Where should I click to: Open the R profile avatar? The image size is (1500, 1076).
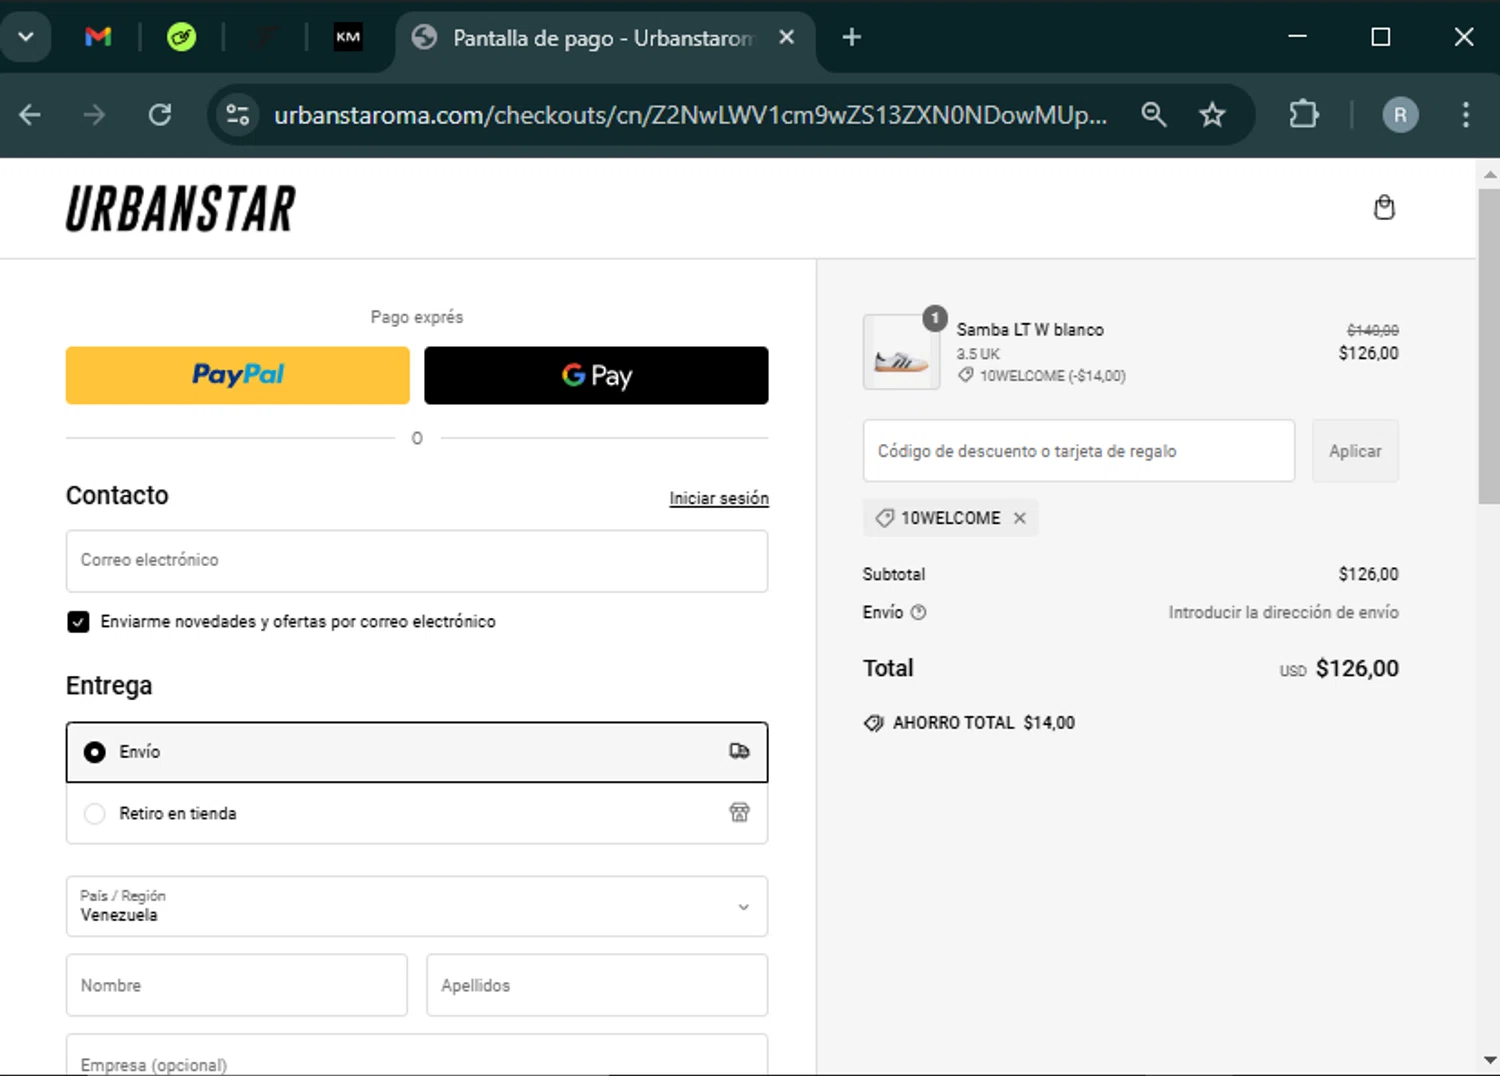coord(1400,115)
